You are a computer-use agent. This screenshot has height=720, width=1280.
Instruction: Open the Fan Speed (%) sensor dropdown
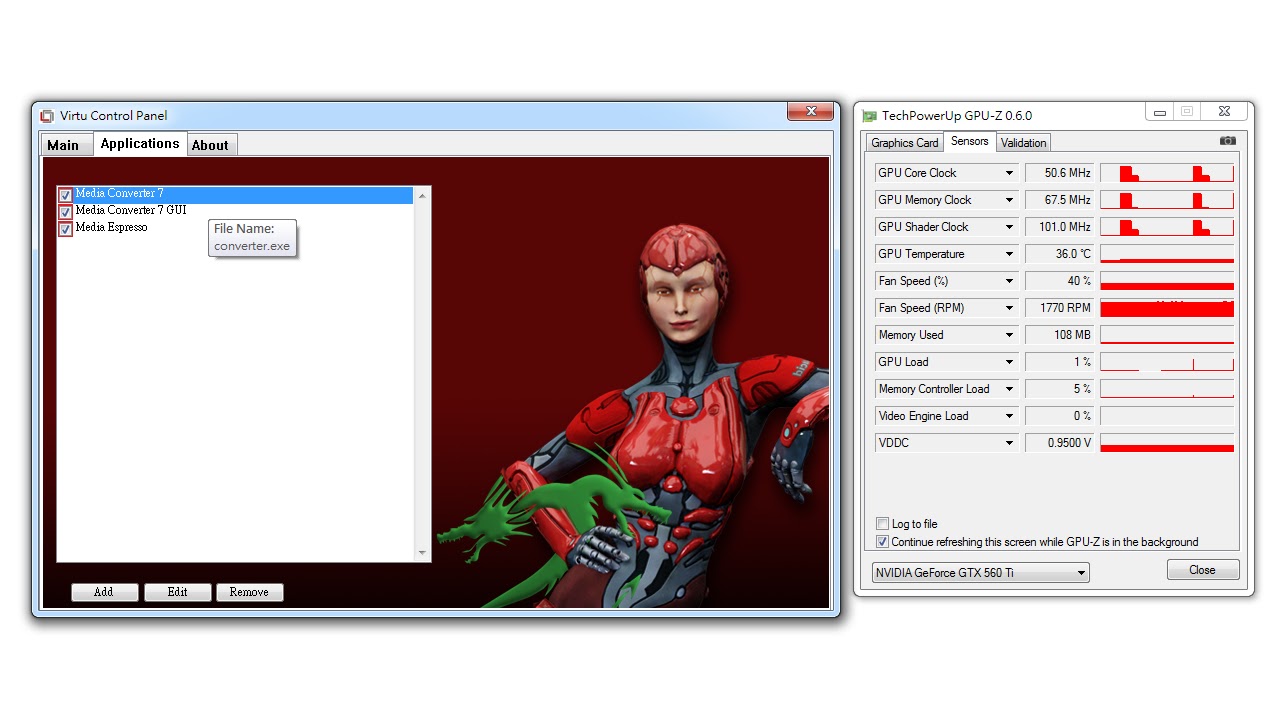point(1009,281)
